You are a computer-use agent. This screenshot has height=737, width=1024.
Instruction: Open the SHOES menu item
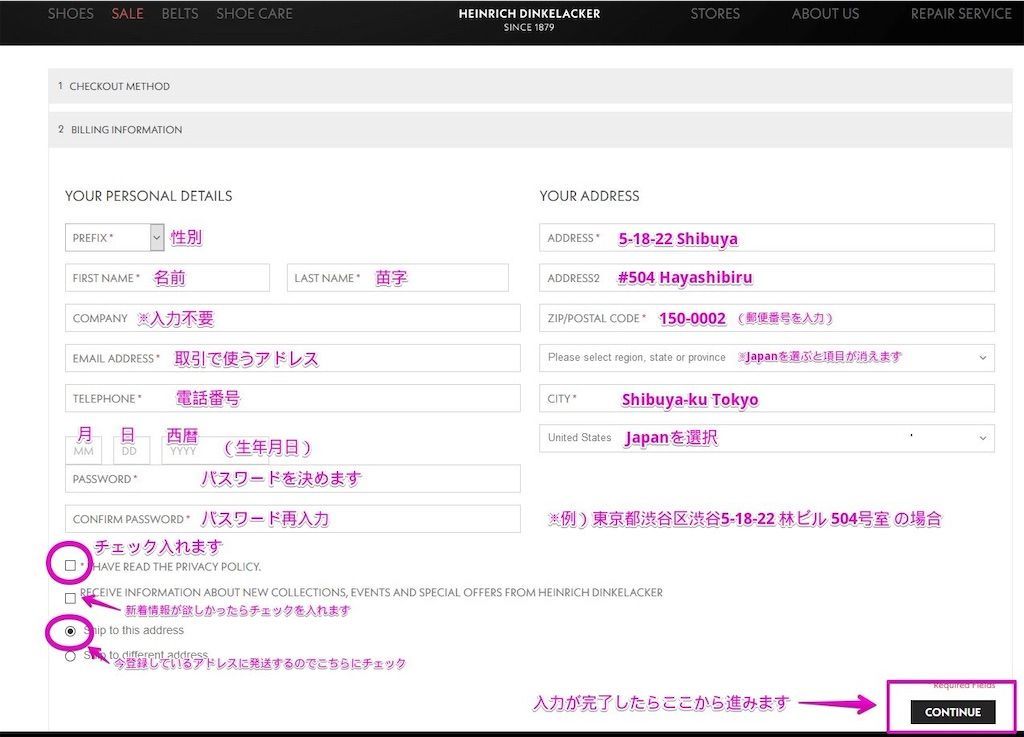pyautogui.click(x=71, y=14)
